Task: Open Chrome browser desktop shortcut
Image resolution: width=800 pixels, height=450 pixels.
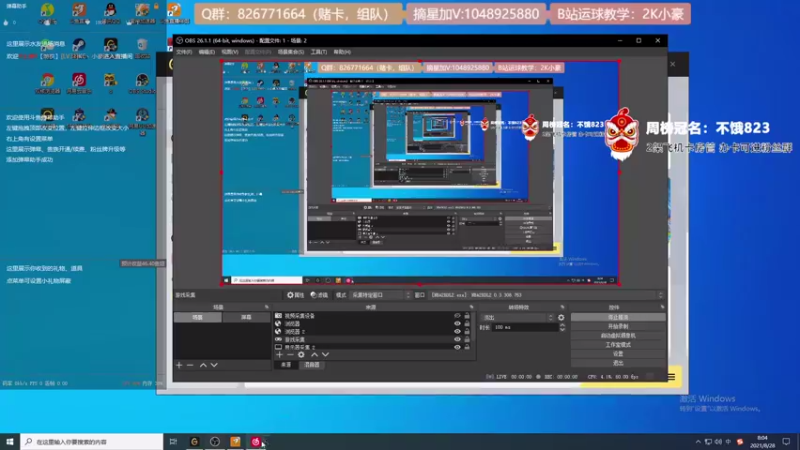Action: click(47, 81)
